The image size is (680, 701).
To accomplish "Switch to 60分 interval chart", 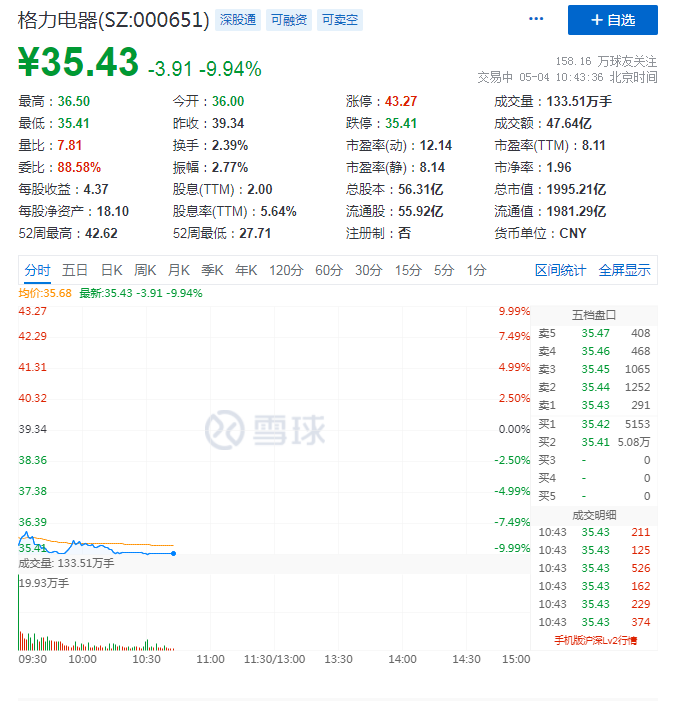I will click(329, 270).
